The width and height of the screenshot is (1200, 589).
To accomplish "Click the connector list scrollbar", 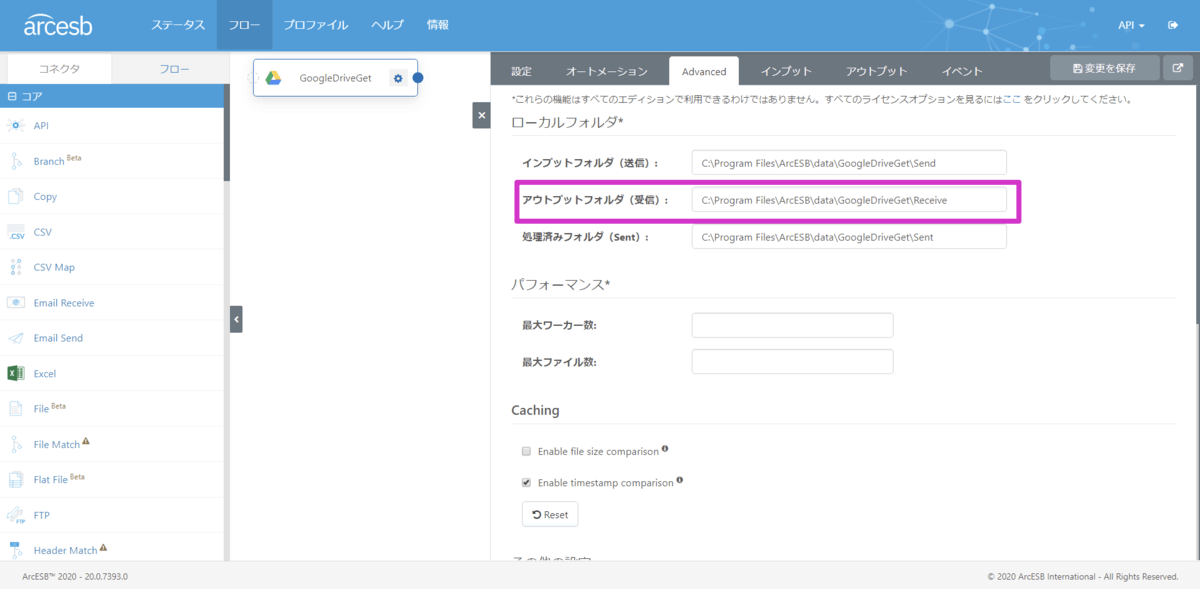I will click(x=227, y=133).
